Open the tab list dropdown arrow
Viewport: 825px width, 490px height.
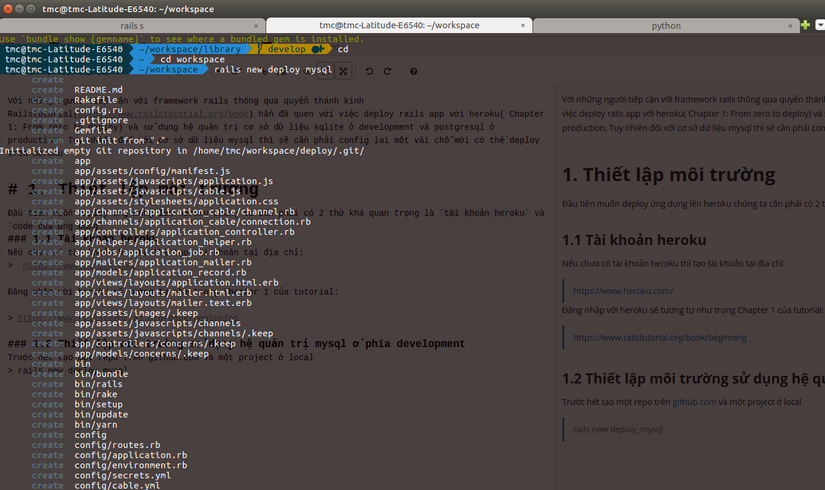point(820,25)
